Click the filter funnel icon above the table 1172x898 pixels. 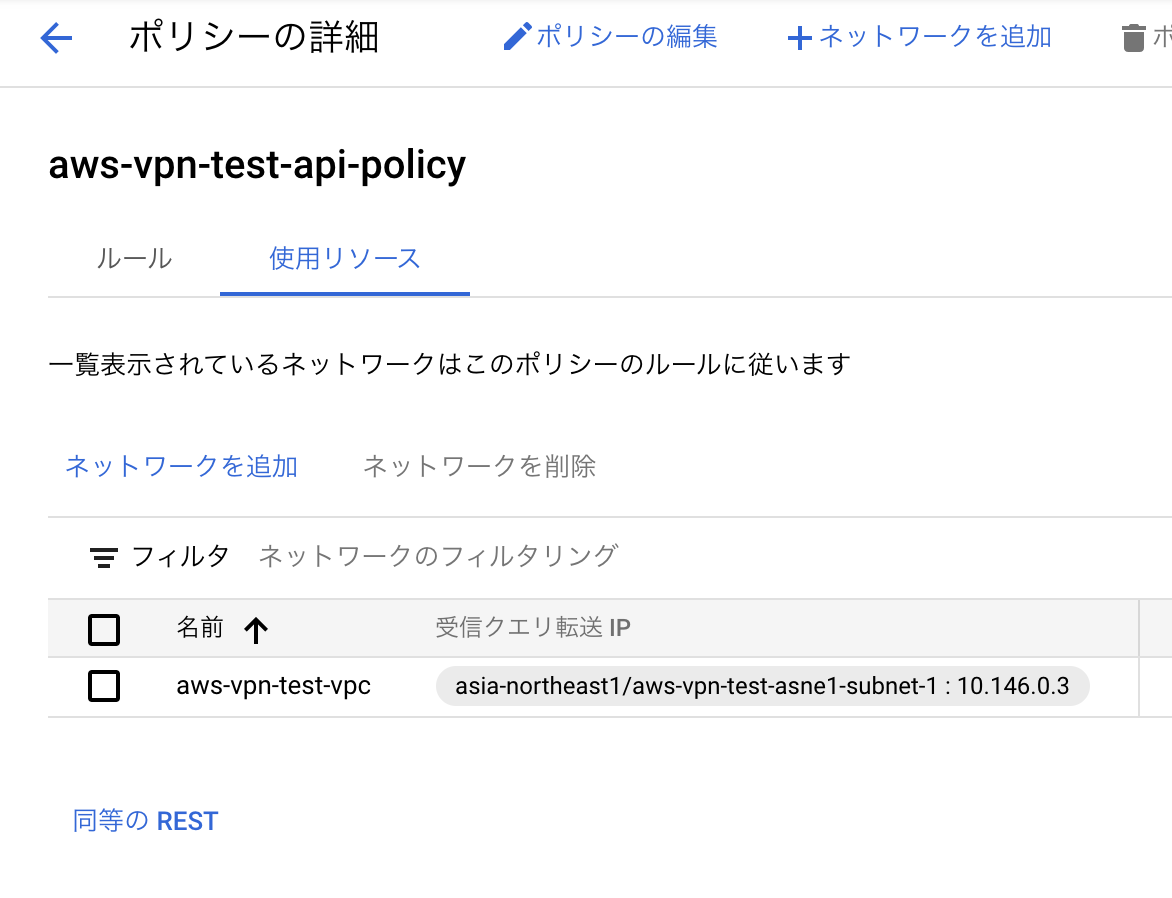(x=104, y=556)
